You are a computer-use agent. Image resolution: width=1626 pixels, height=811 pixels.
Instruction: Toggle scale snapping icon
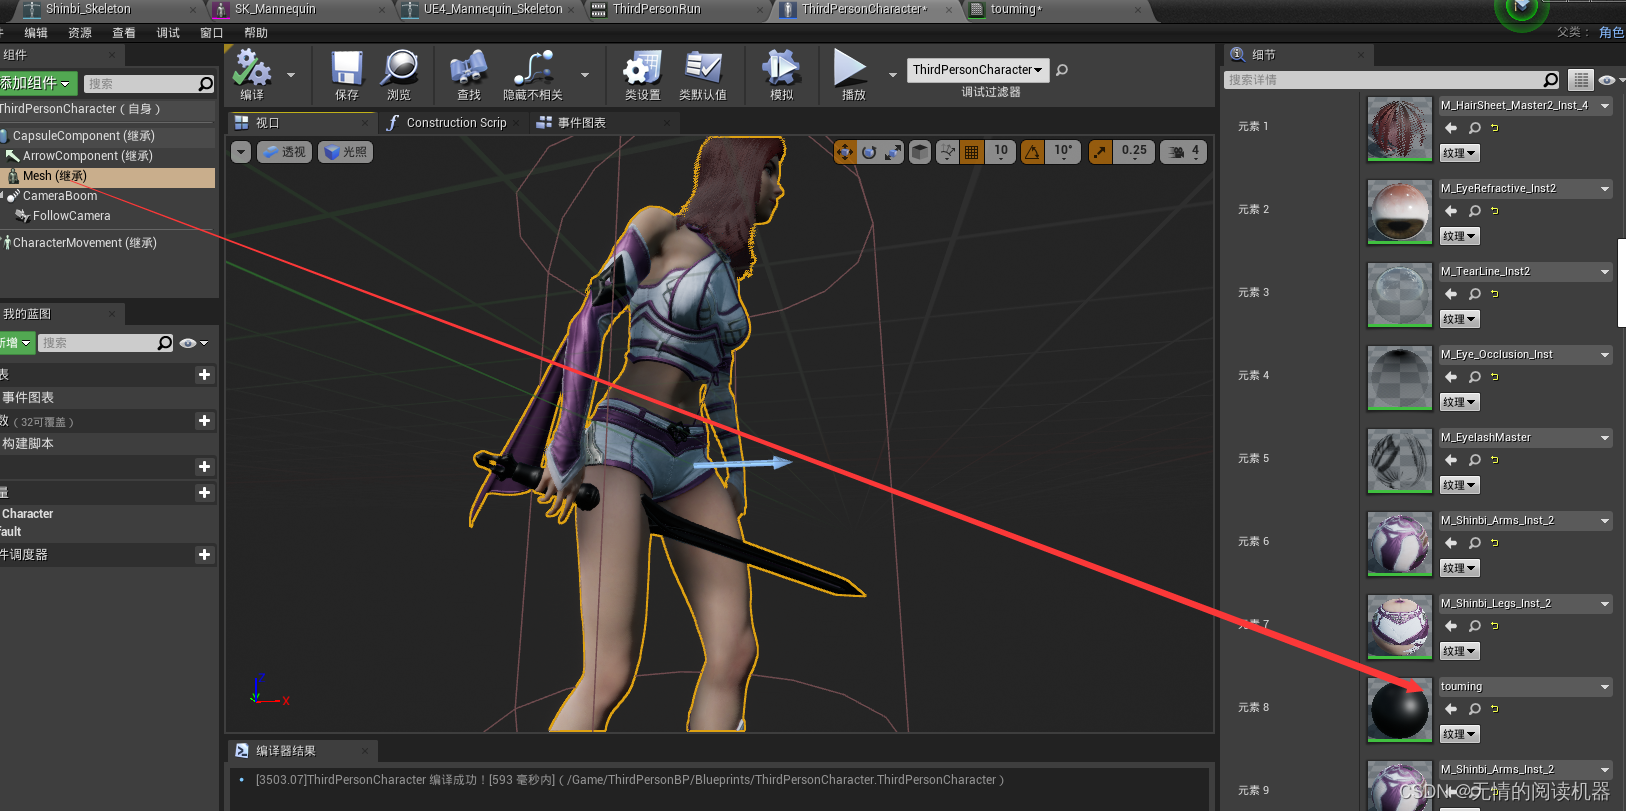(x=1100, y=152)
